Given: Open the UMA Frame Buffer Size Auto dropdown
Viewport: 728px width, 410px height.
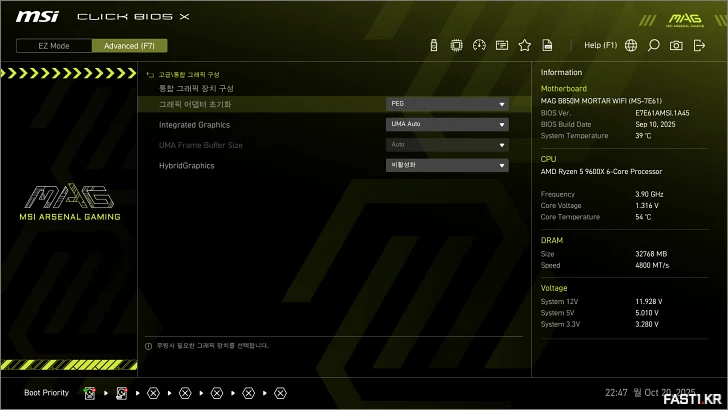Looking at the screenshot, I should click(x=447, y=145).
